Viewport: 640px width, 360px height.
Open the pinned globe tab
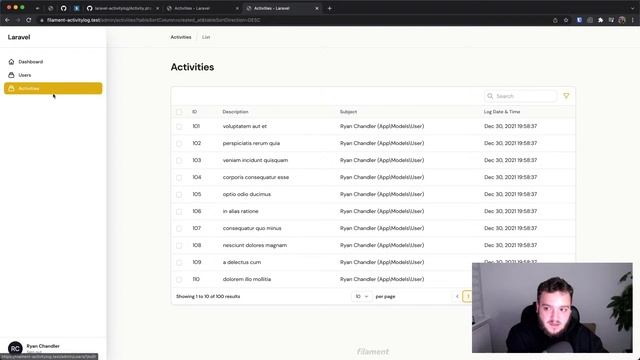(x=51, y=8)
